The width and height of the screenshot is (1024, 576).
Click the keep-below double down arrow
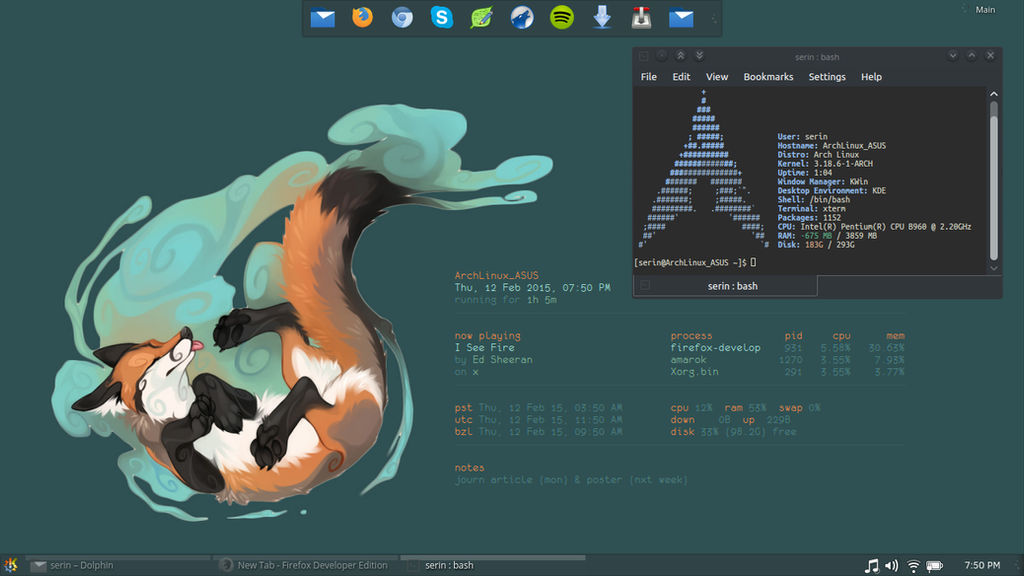click(x=699, y=56)
